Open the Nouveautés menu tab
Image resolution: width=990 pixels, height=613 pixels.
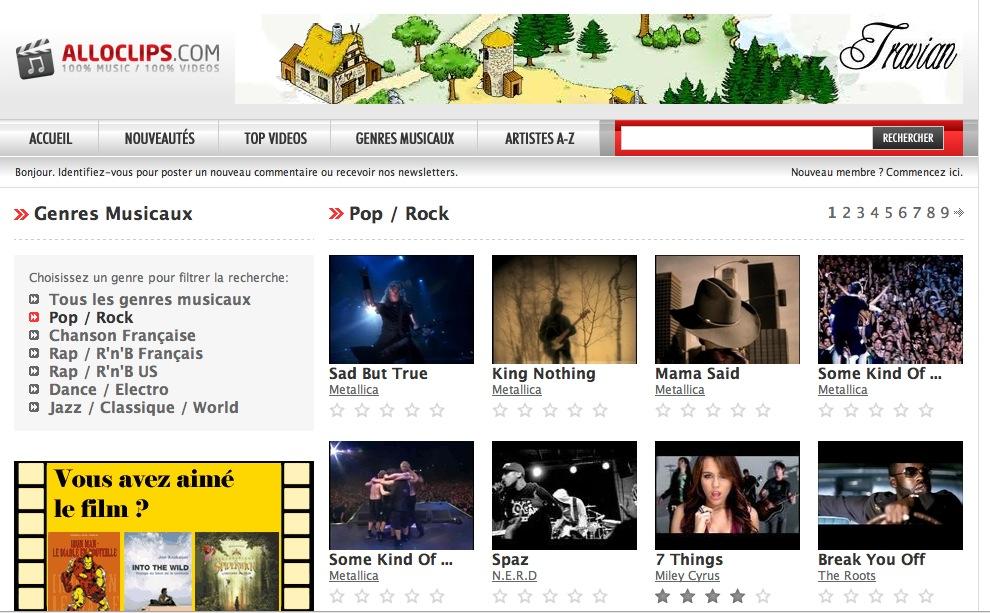click(159, 138)
